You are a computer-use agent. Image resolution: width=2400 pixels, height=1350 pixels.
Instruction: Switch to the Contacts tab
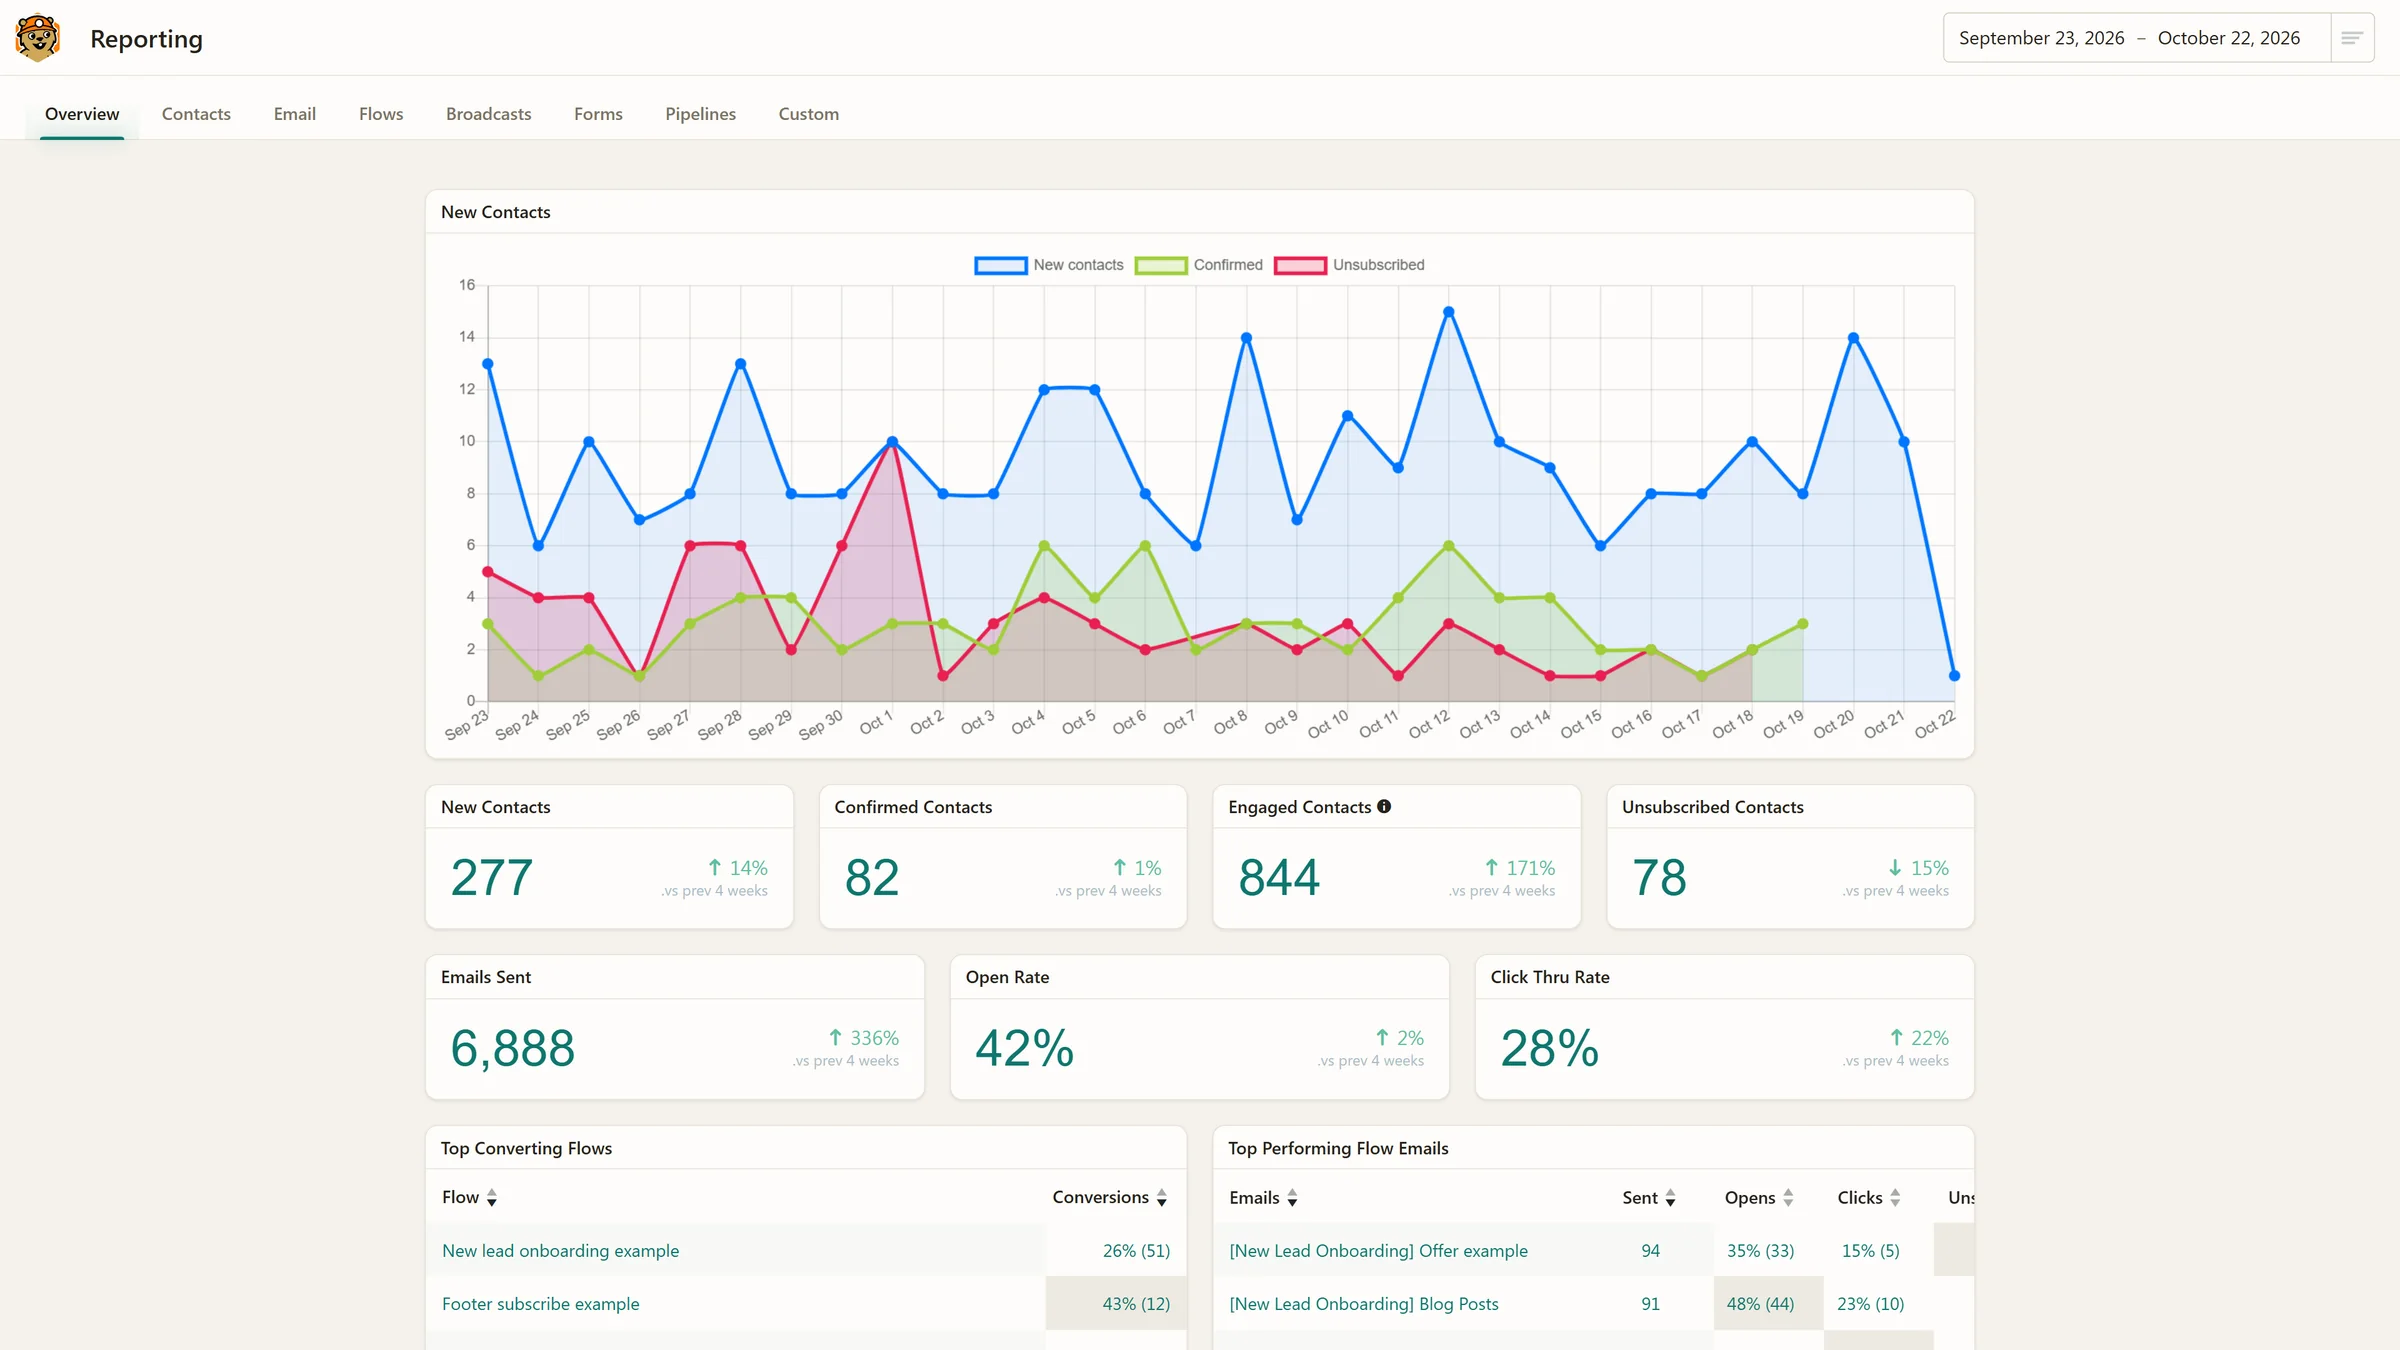pyautogui.click(x=196, y=114)
